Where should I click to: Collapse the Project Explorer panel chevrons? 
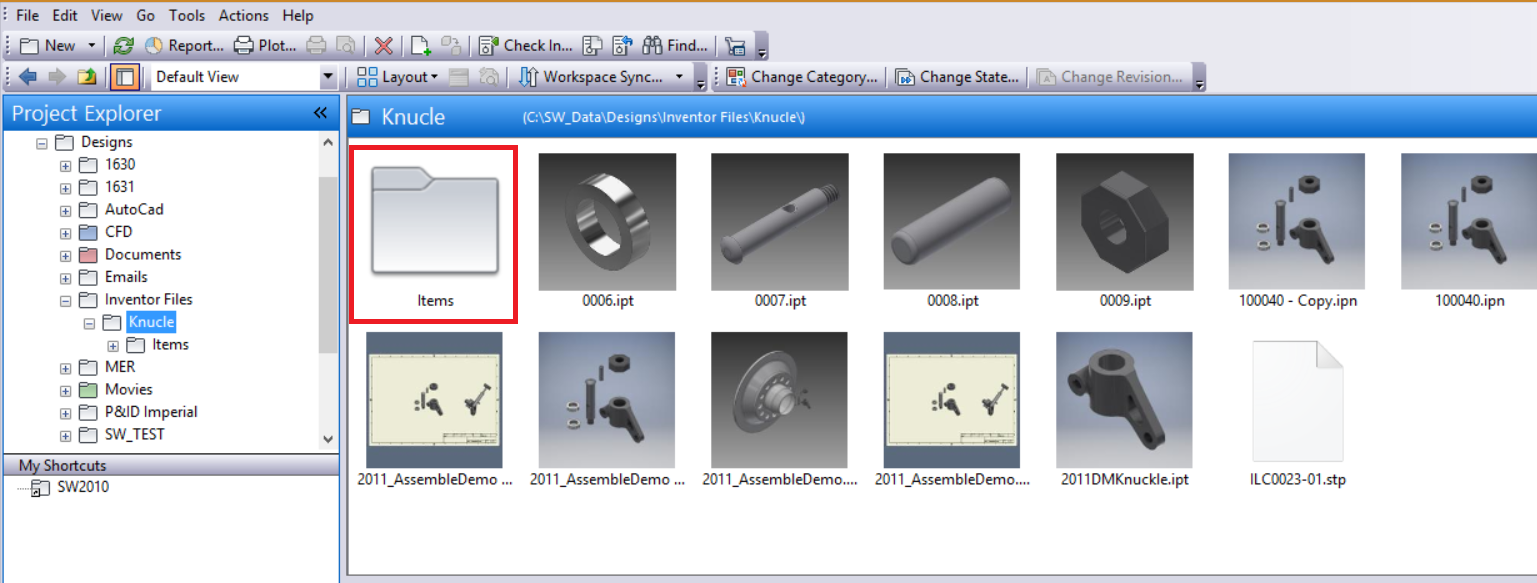click(321, 114)
